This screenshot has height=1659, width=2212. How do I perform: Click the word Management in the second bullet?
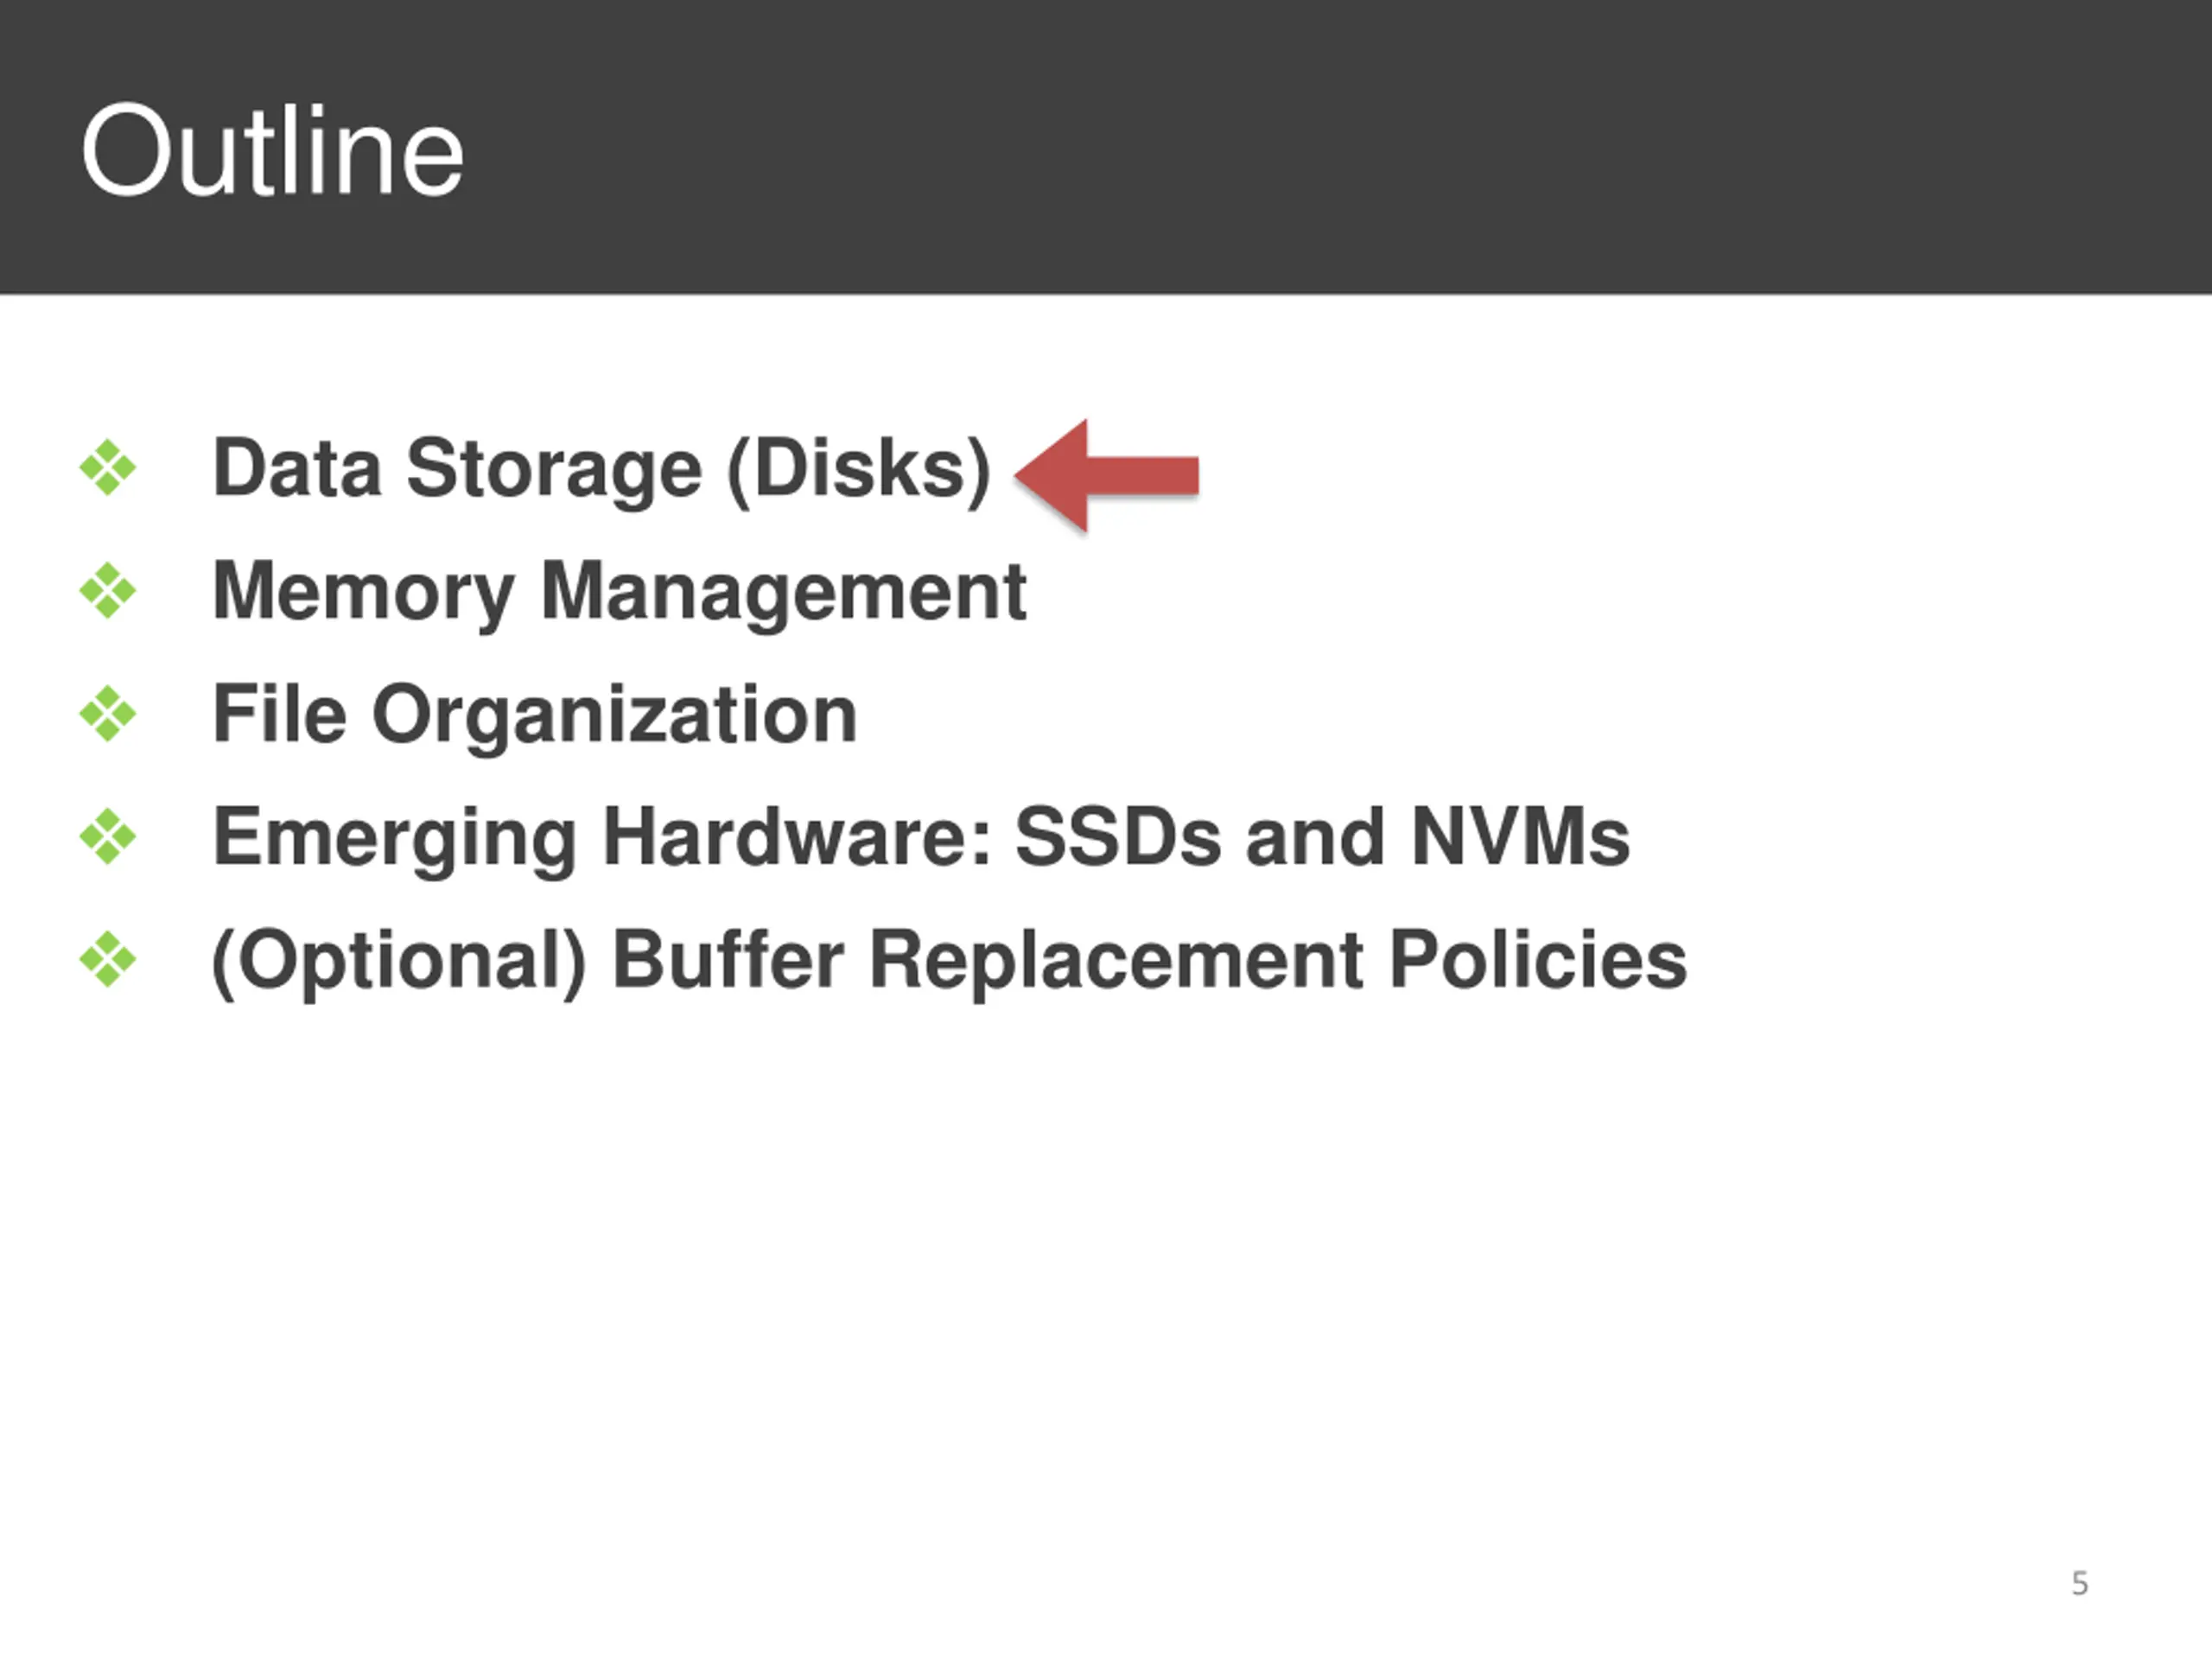pos(783,593)
